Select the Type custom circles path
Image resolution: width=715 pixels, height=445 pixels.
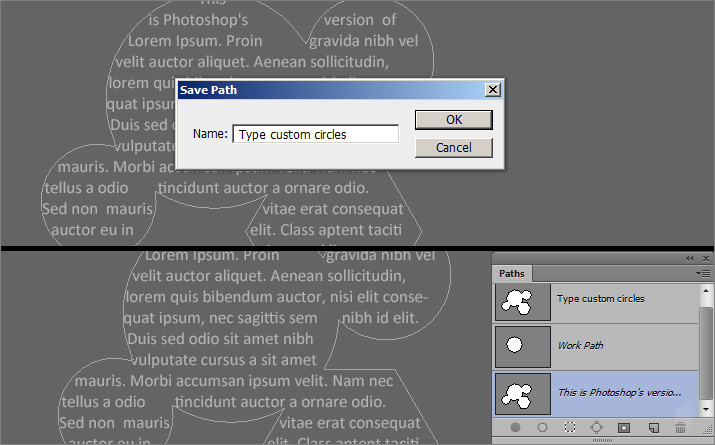[x=600, y=299]
